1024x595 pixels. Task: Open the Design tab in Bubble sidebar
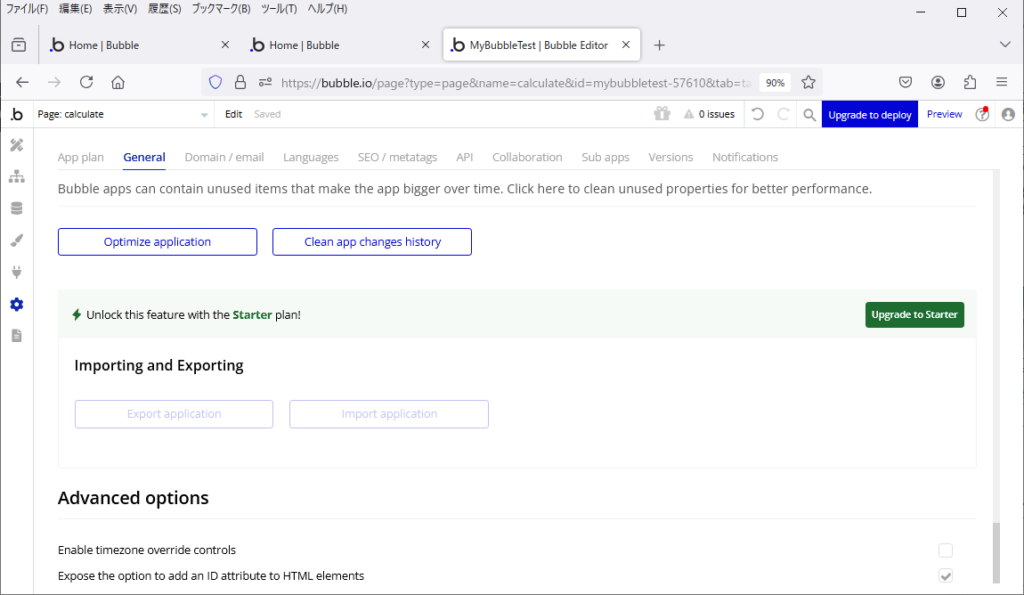[x=17, y=145]
